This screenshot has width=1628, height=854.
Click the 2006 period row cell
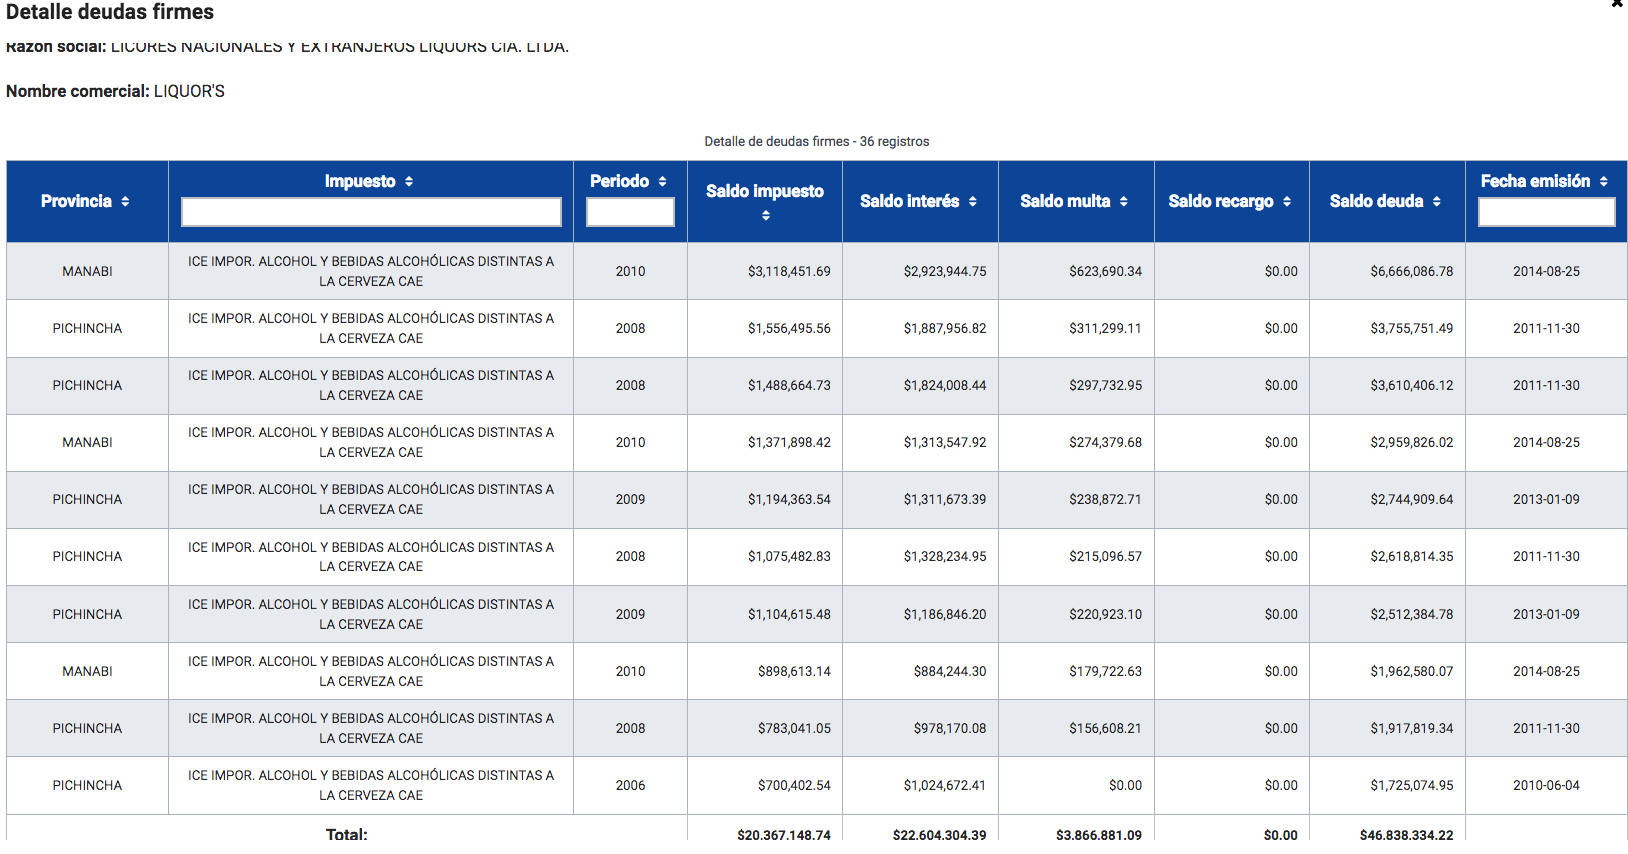[630, 786]
